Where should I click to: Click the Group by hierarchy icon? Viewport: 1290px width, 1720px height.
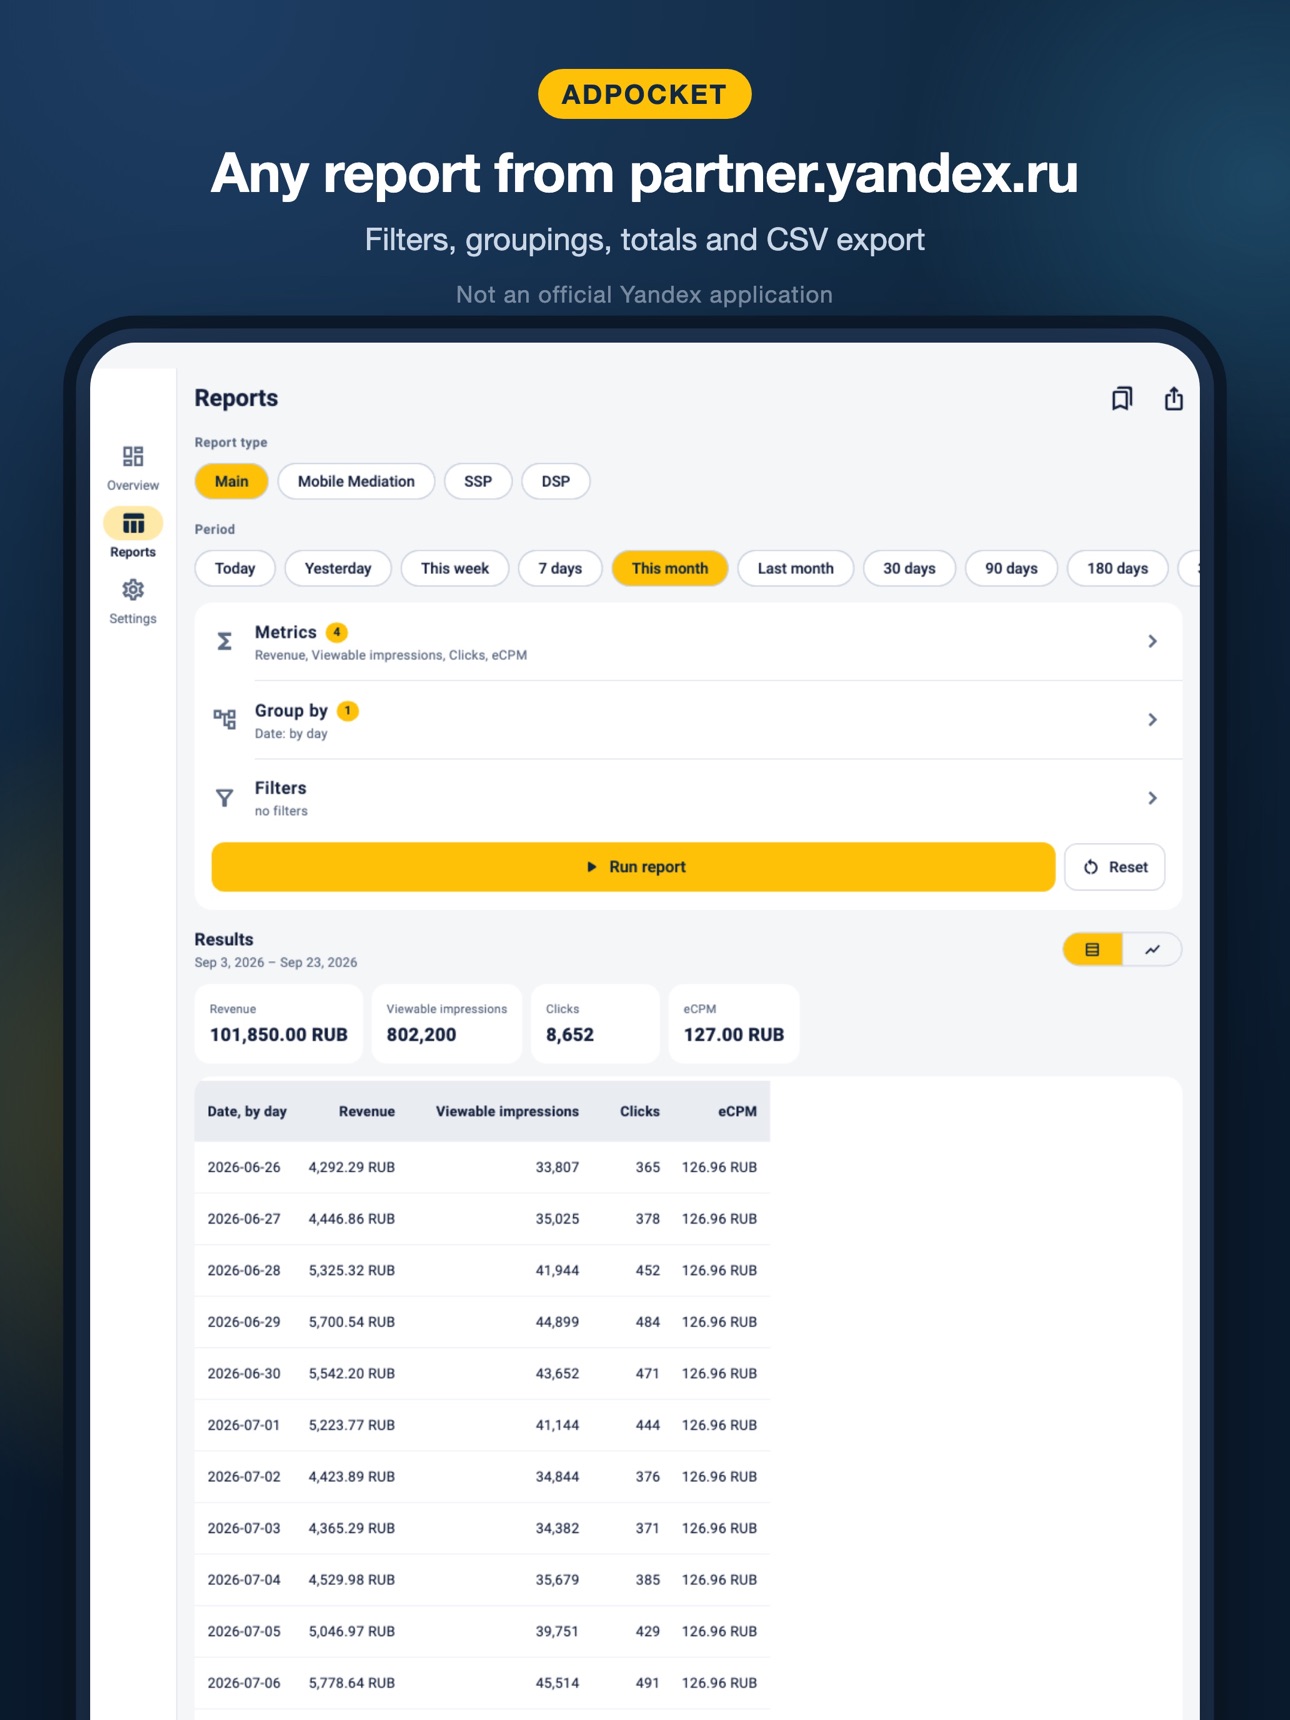click(225, 719)
